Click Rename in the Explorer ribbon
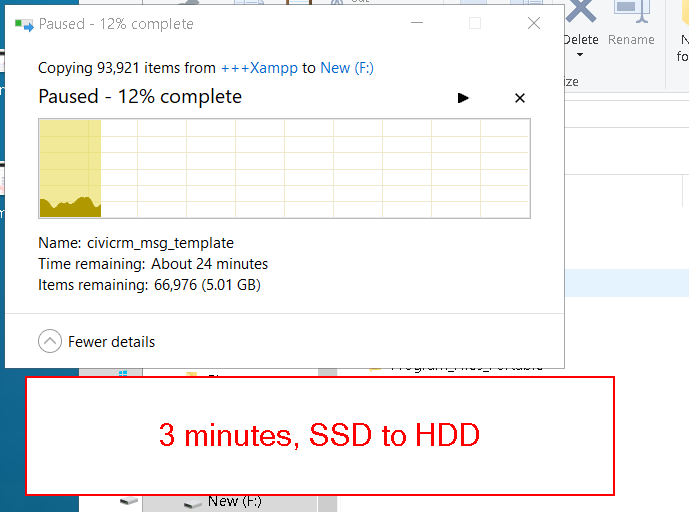This screenshot has width=689, height=512. (x=631, y=23)
